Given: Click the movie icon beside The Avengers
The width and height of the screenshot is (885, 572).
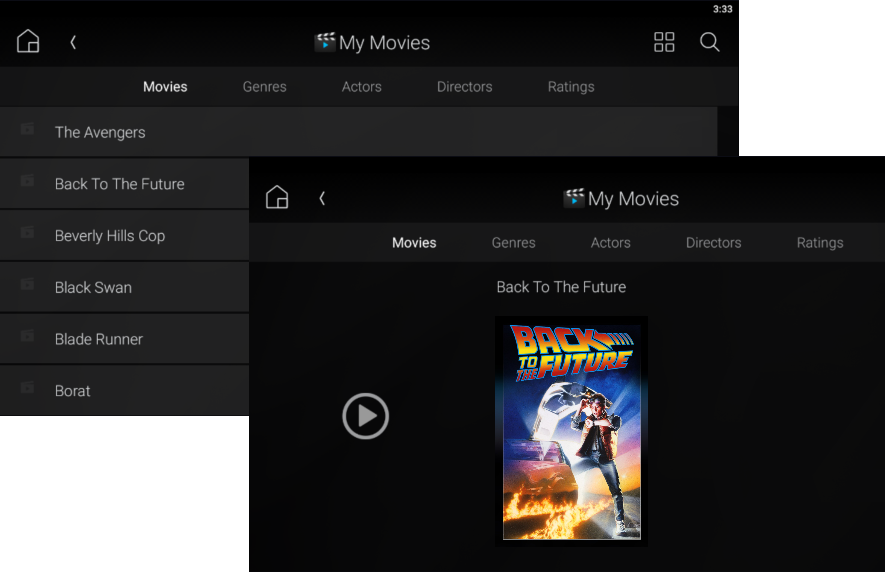Looking at the screenshot, I should [27, 129].
